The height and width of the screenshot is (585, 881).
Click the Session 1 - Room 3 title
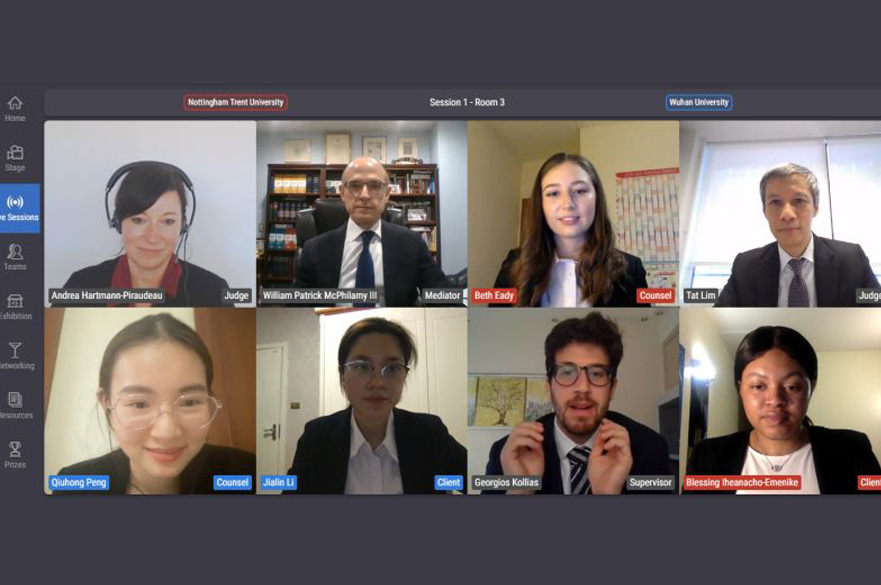click(x=467, y=102)
